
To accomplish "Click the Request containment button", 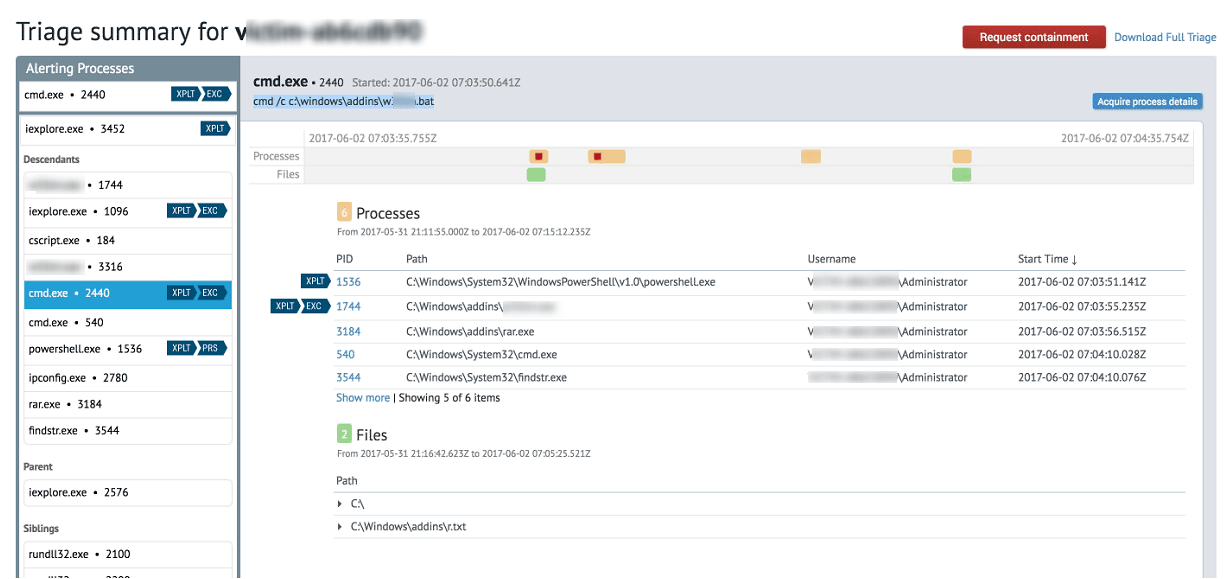I will pos(1034,36).
